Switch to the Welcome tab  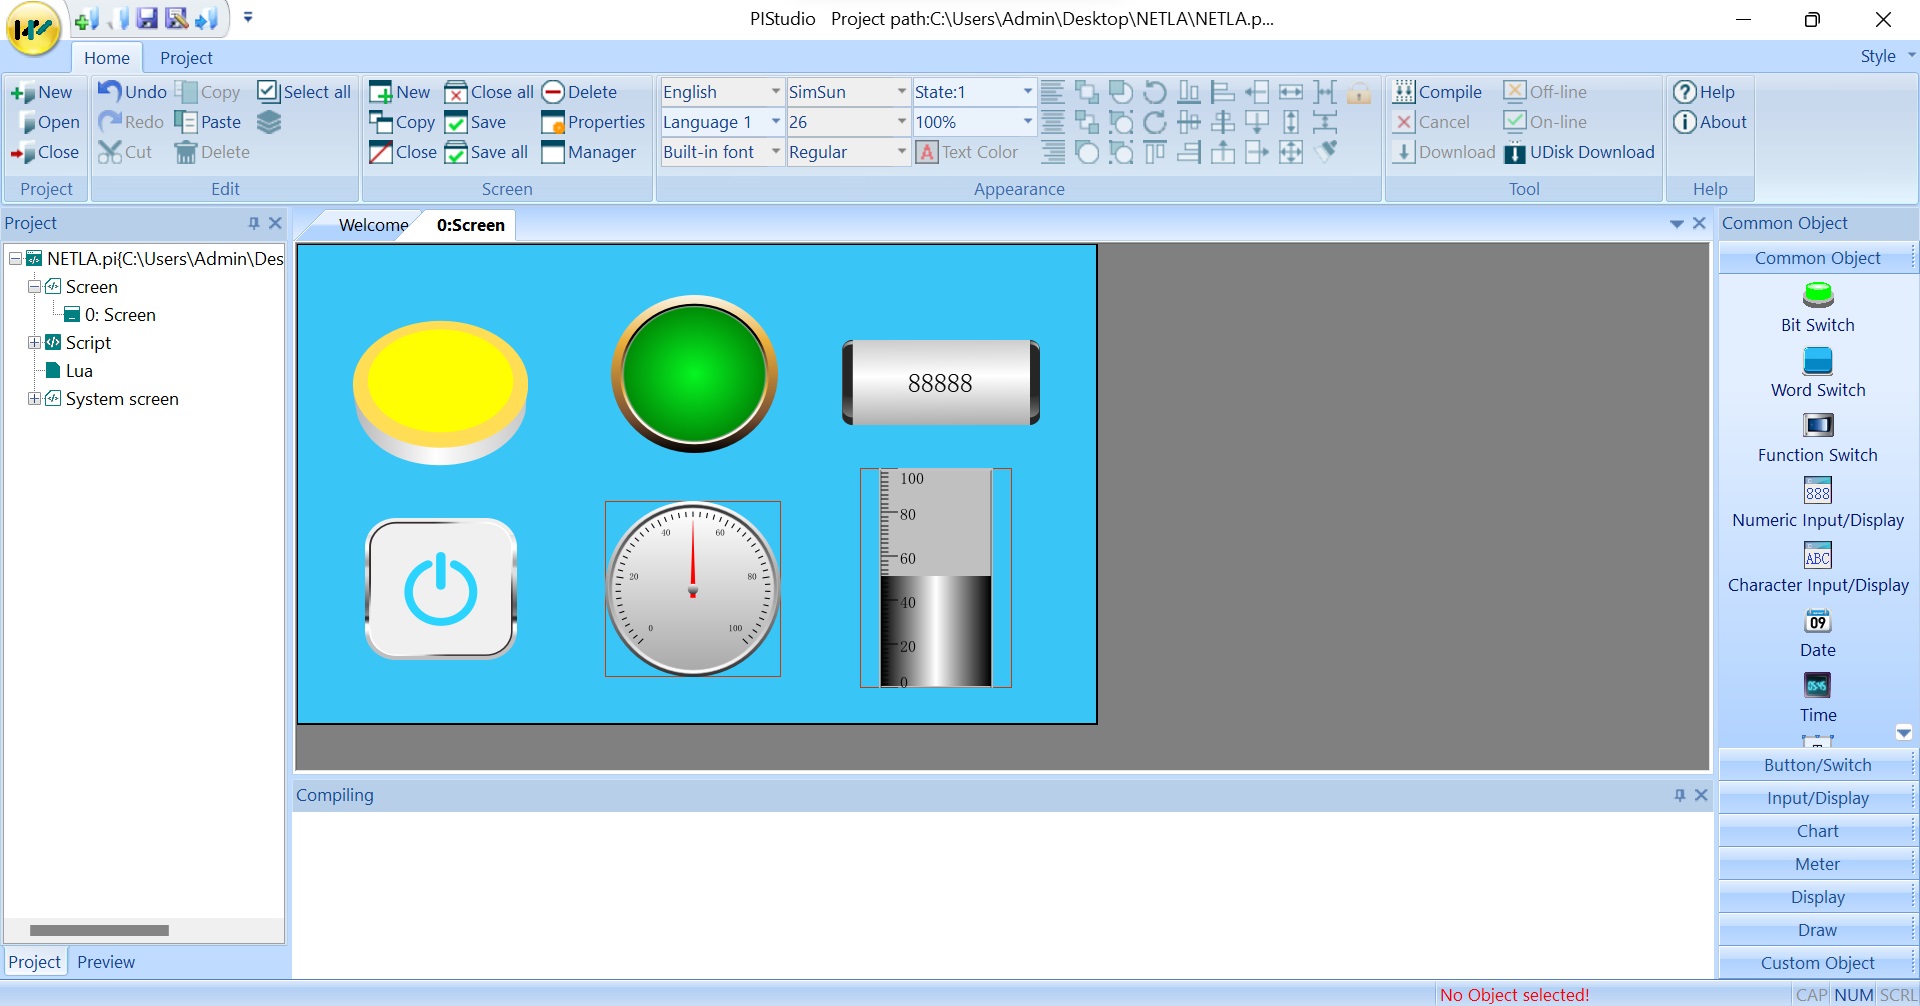[x=371, y=224]
